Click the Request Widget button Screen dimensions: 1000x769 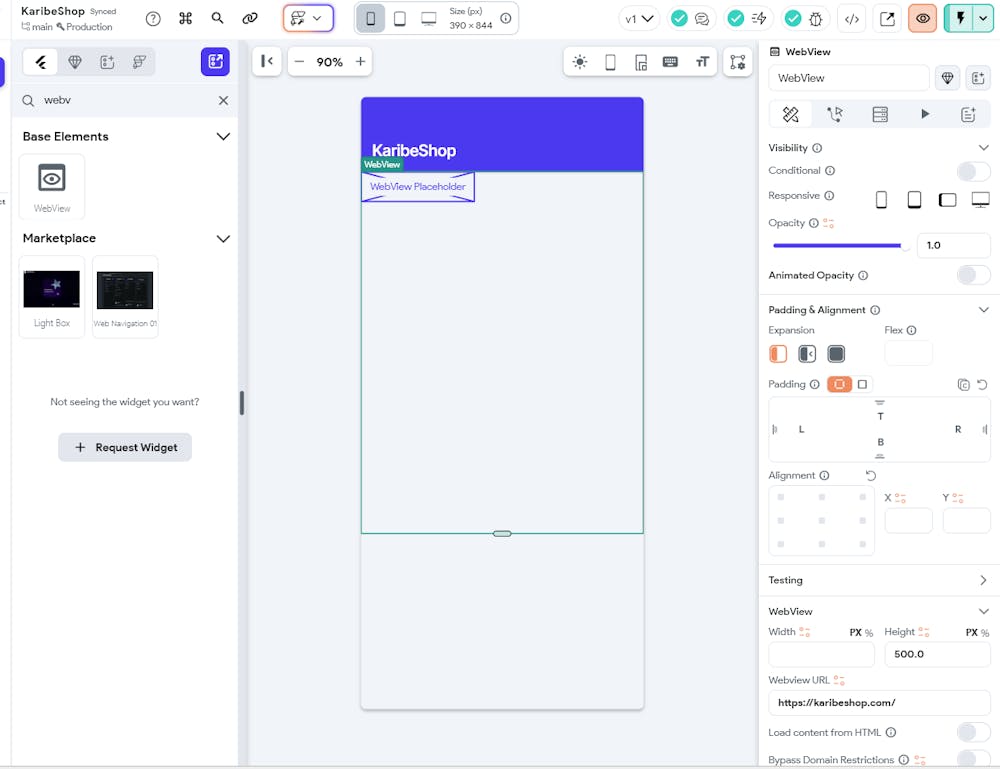tap(125, 447)
